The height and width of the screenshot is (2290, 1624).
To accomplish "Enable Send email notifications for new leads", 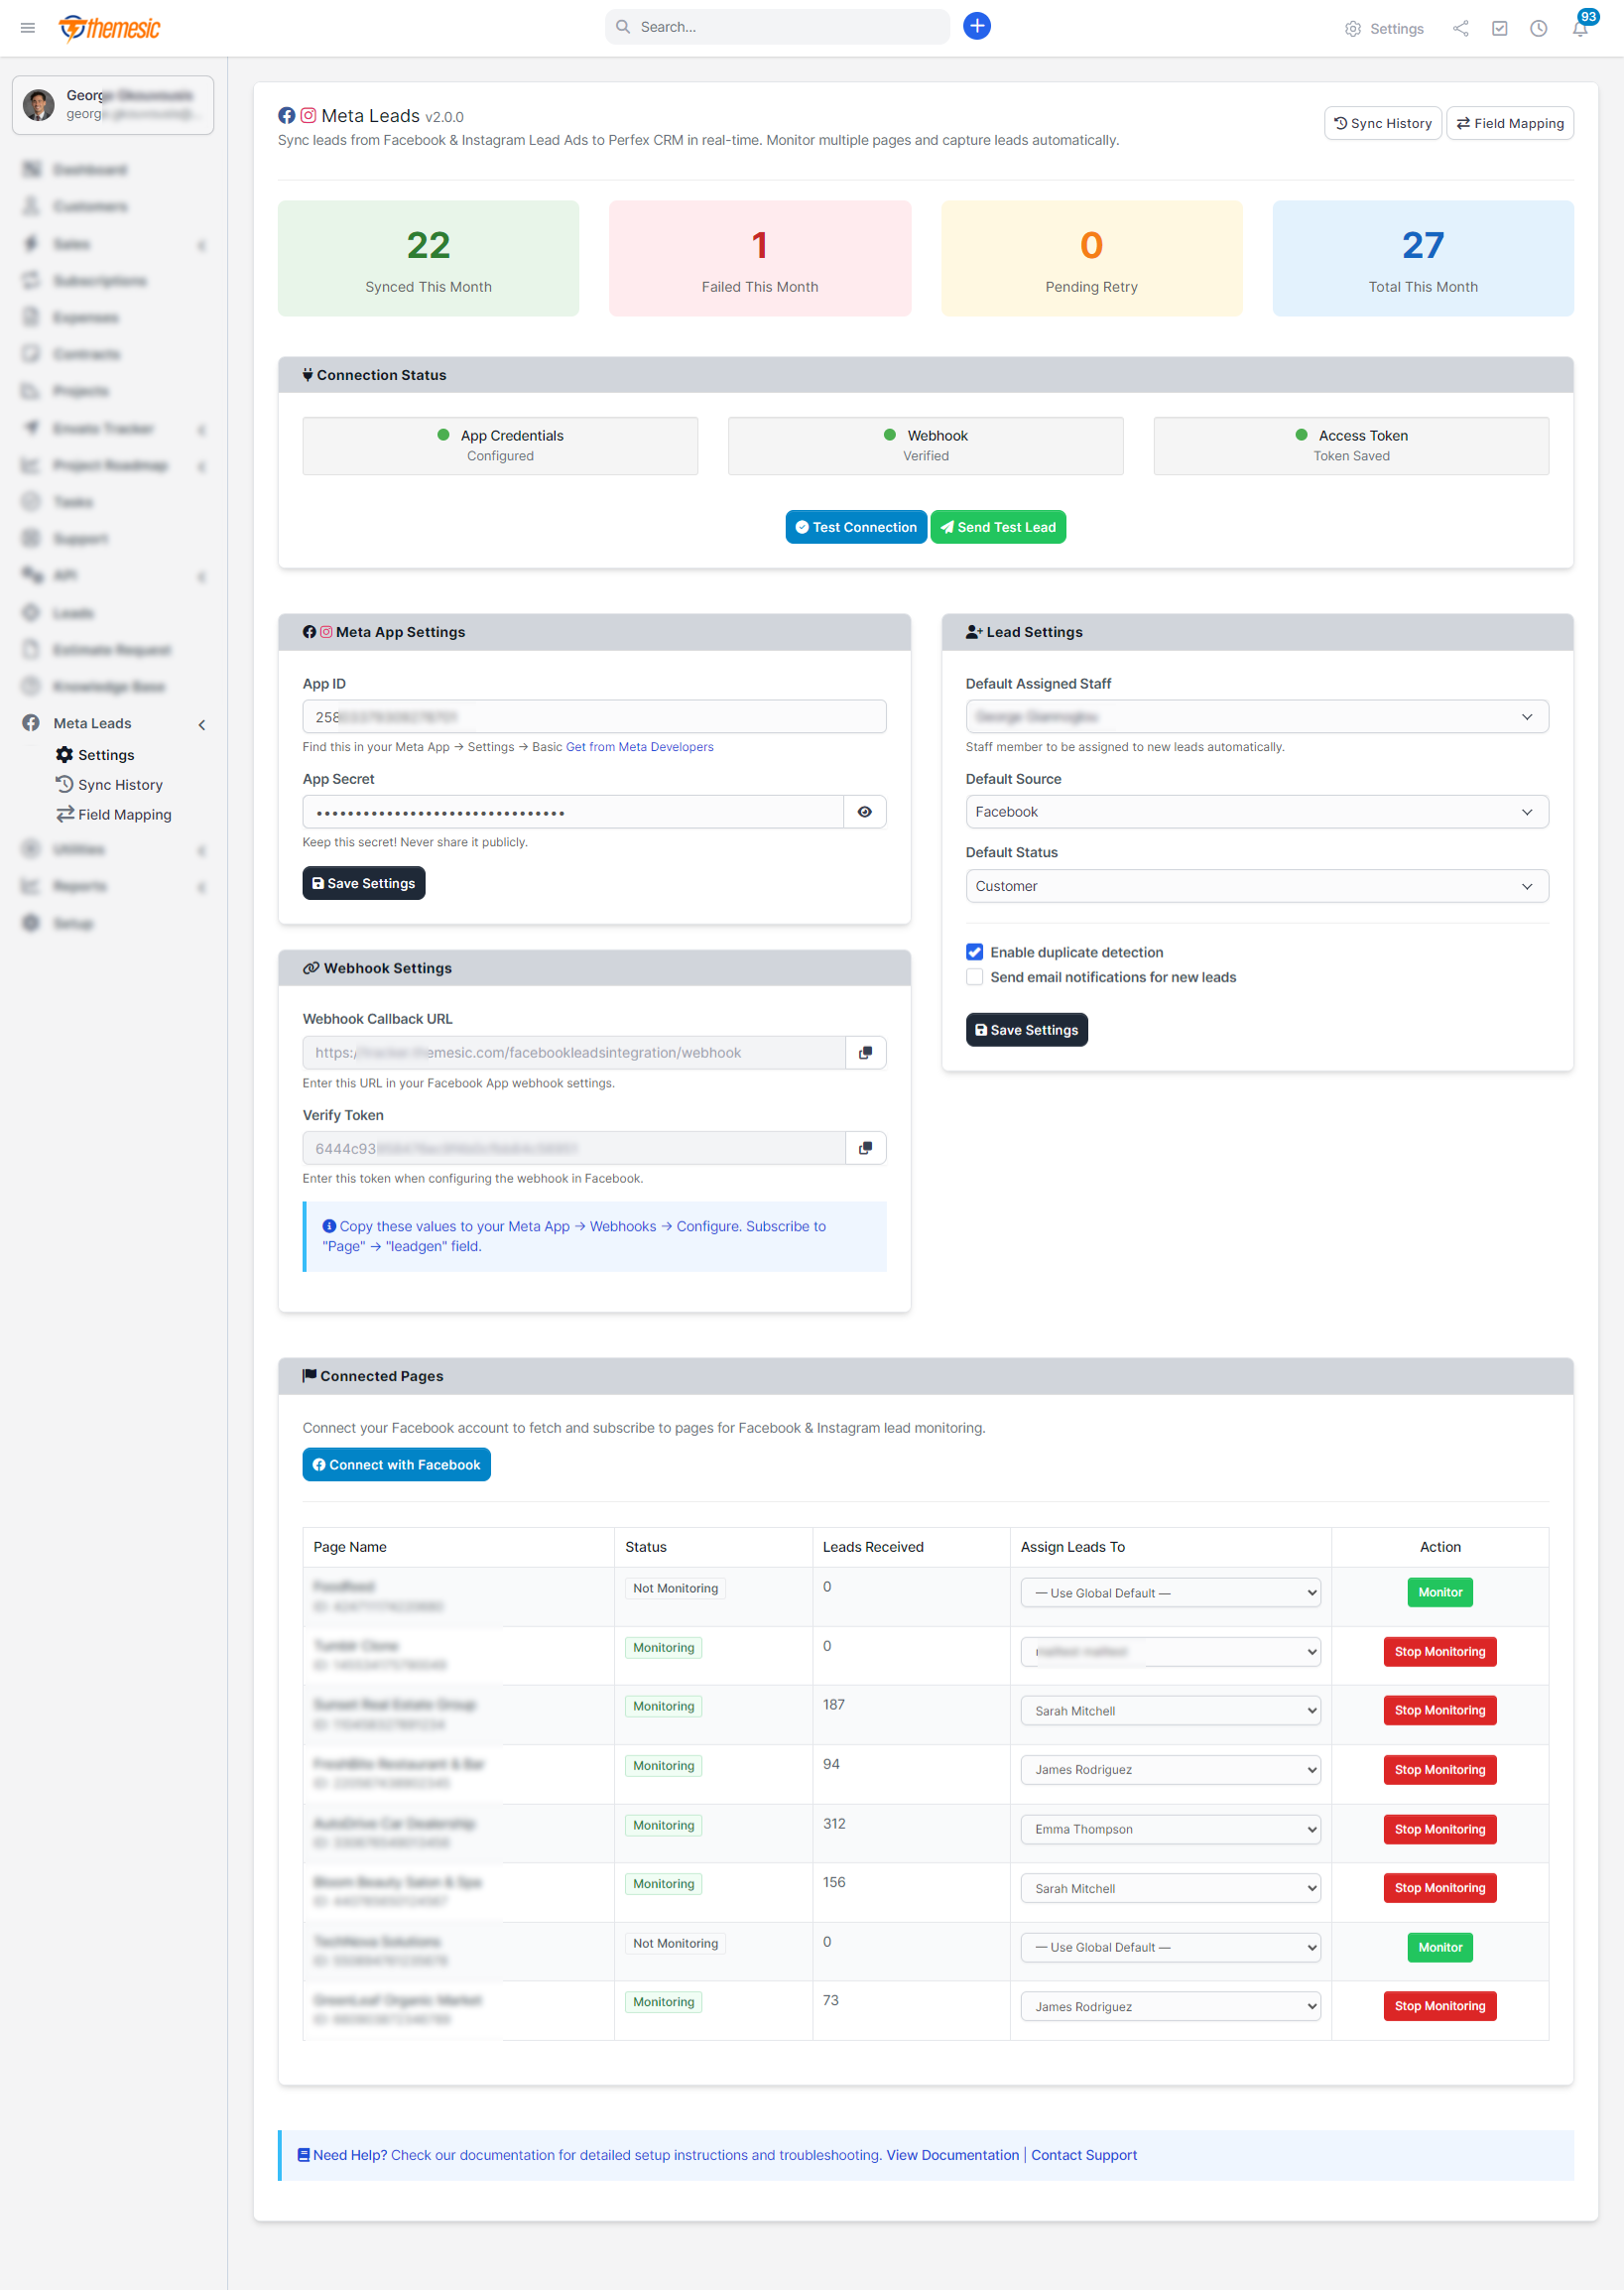I will tap(974, 976).
